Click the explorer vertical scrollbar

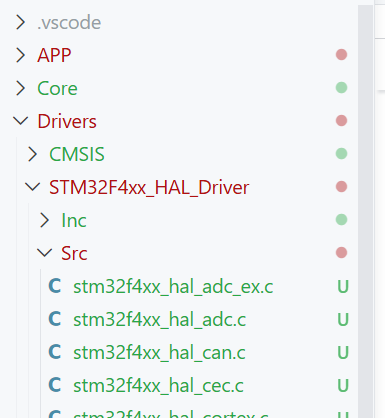(365, 211)
